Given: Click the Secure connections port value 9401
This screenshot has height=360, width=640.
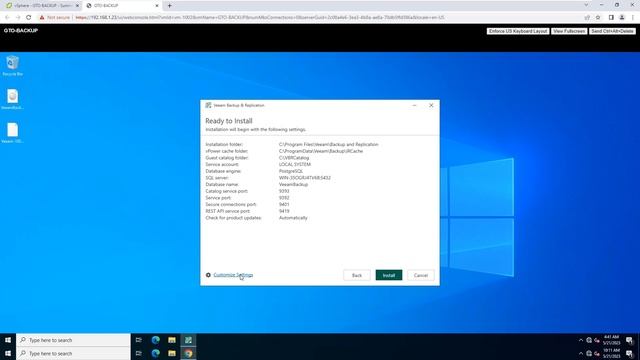Looking at the screenshot, I should [x=284, y=204].
